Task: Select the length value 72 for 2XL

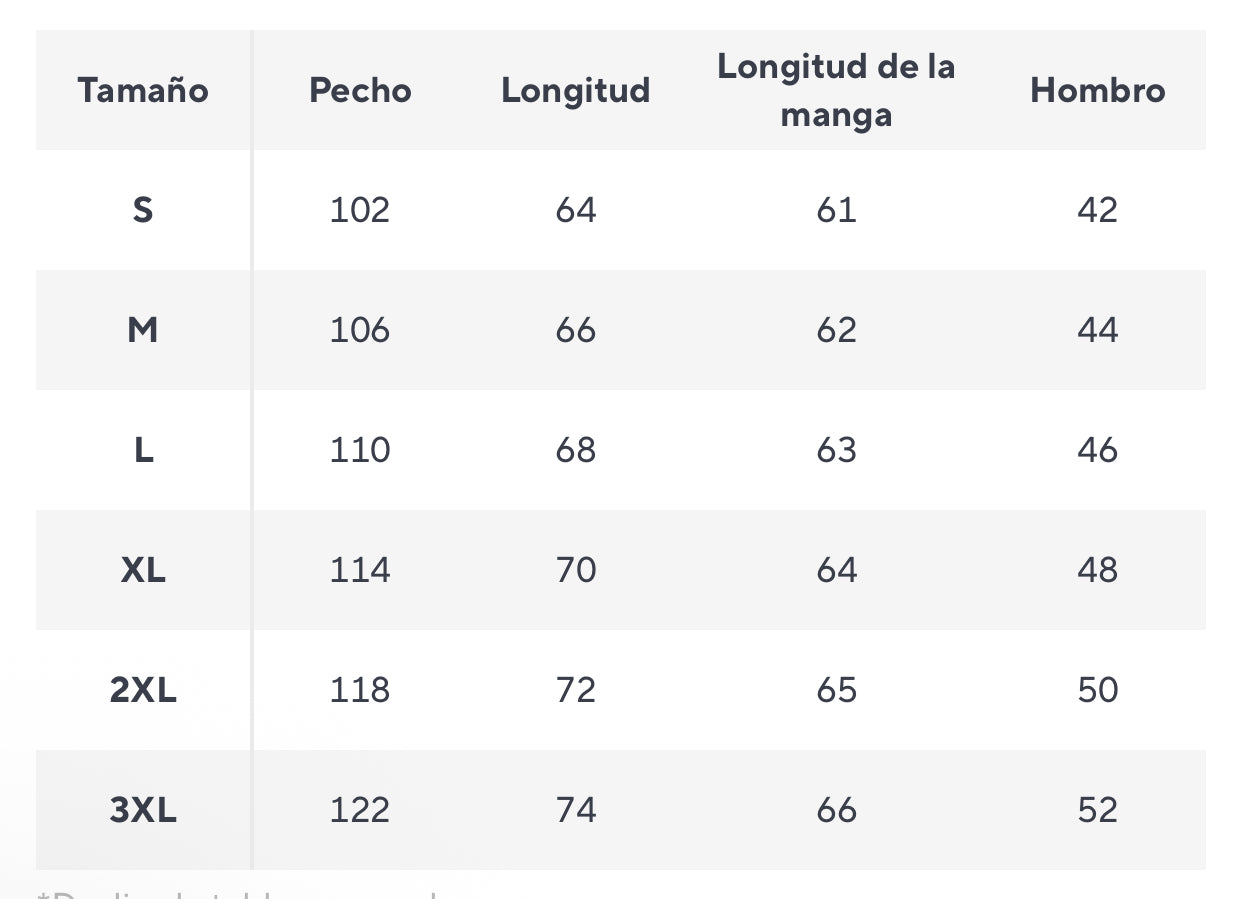Action: click(x=576, y=690)
